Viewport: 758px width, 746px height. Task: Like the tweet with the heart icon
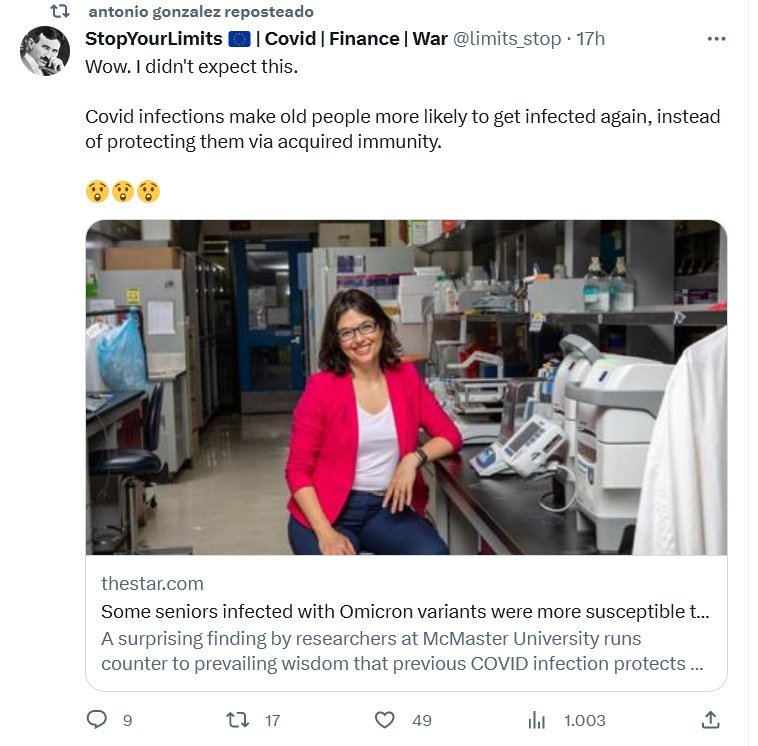[385, 719]
